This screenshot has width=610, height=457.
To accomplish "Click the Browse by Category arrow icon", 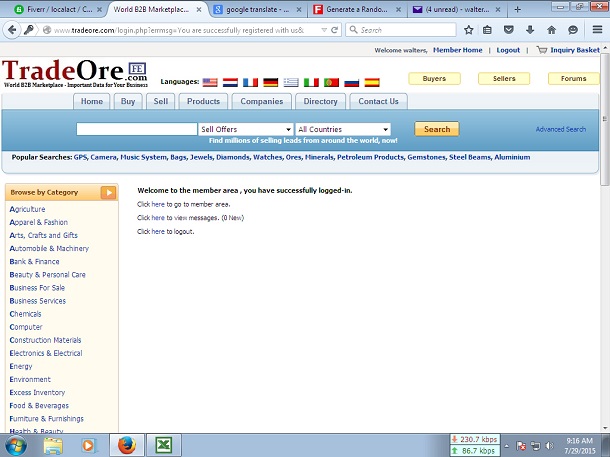I will coord(108,193).
